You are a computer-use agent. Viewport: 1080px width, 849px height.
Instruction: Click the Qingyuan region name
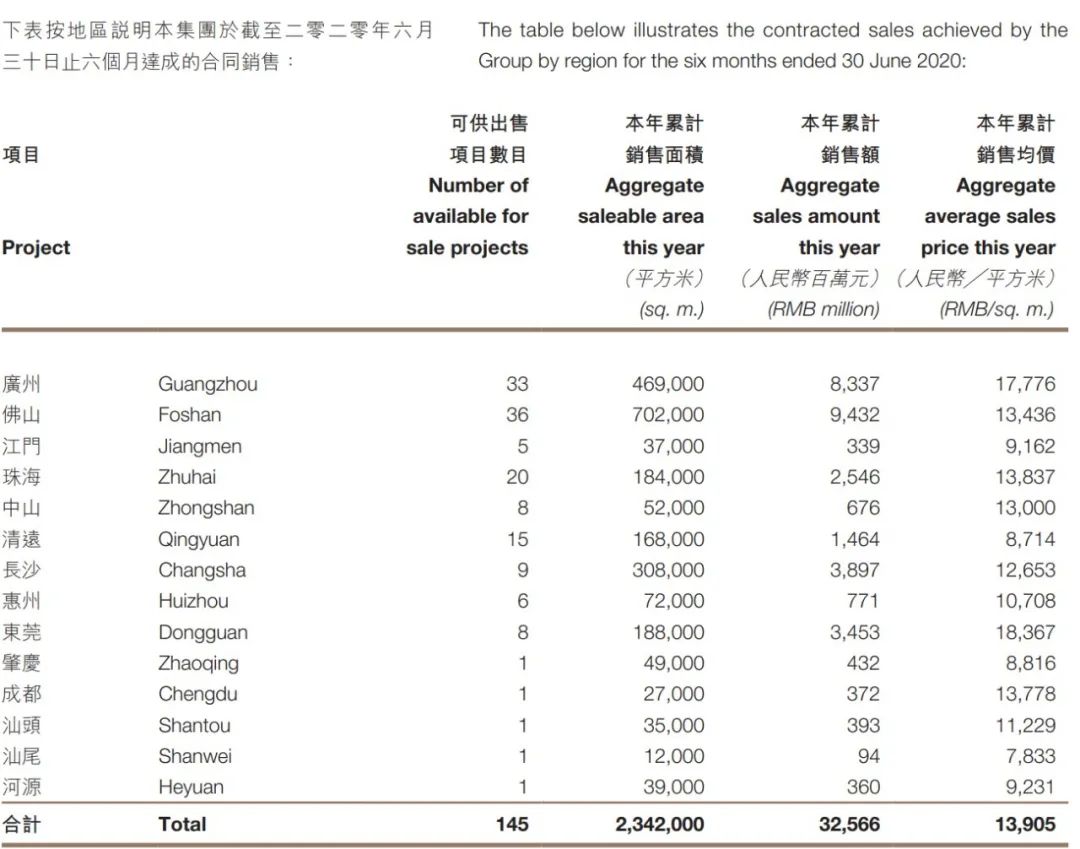tap(198, 539)
